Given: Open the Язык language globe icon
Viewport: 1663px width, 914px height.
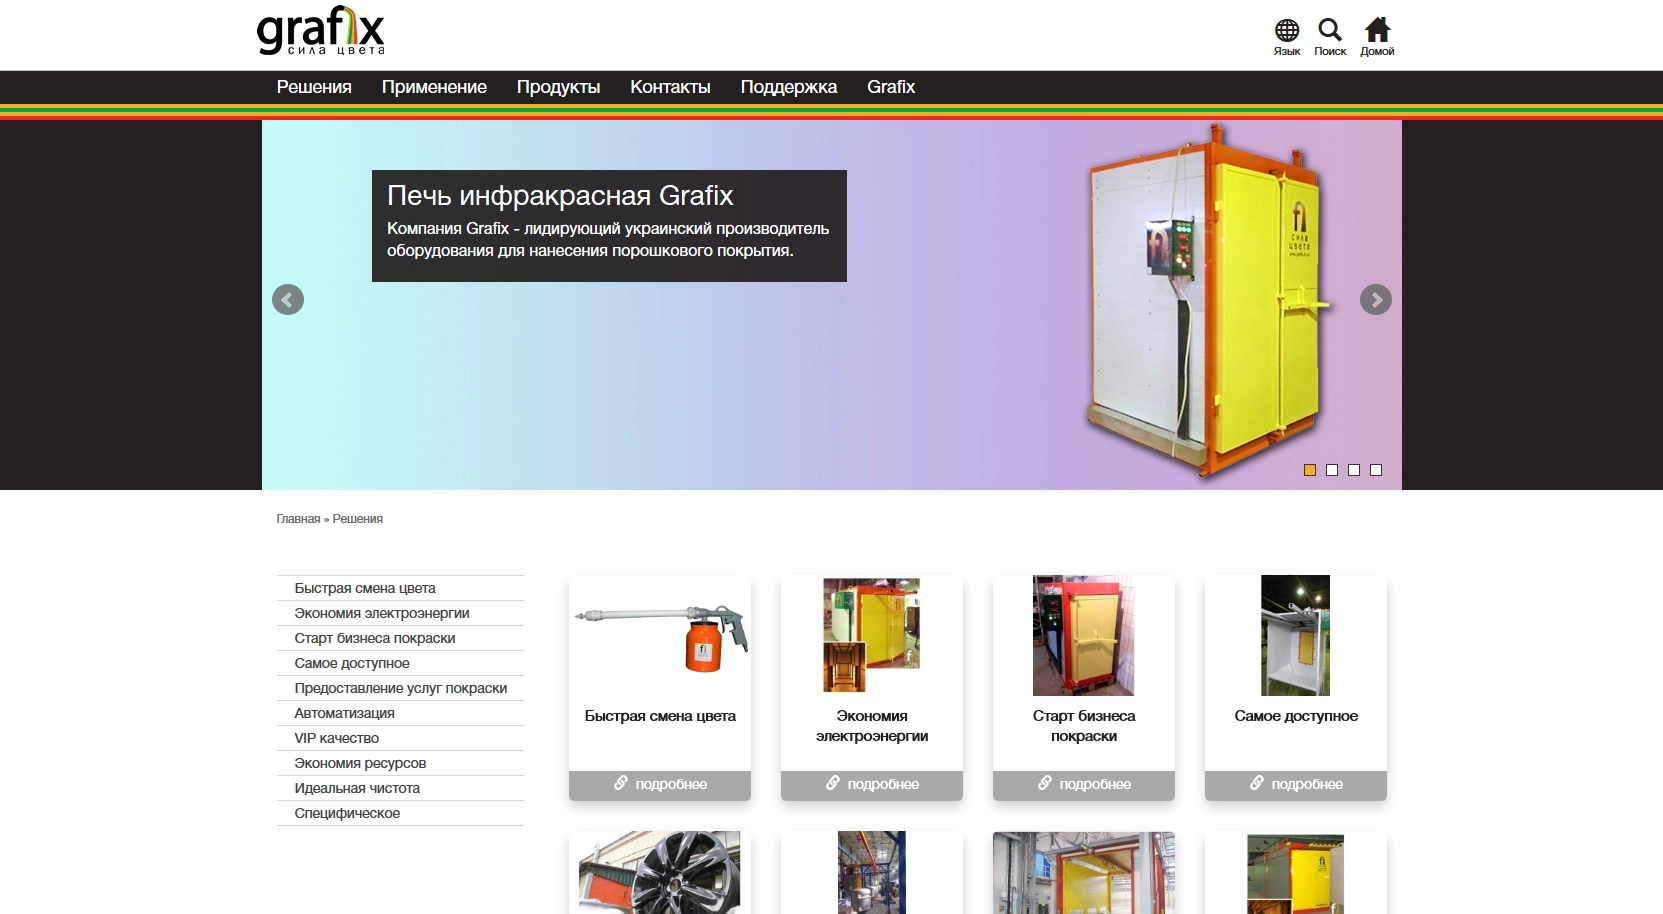Looking at the screenshot, I should 1287,30.
